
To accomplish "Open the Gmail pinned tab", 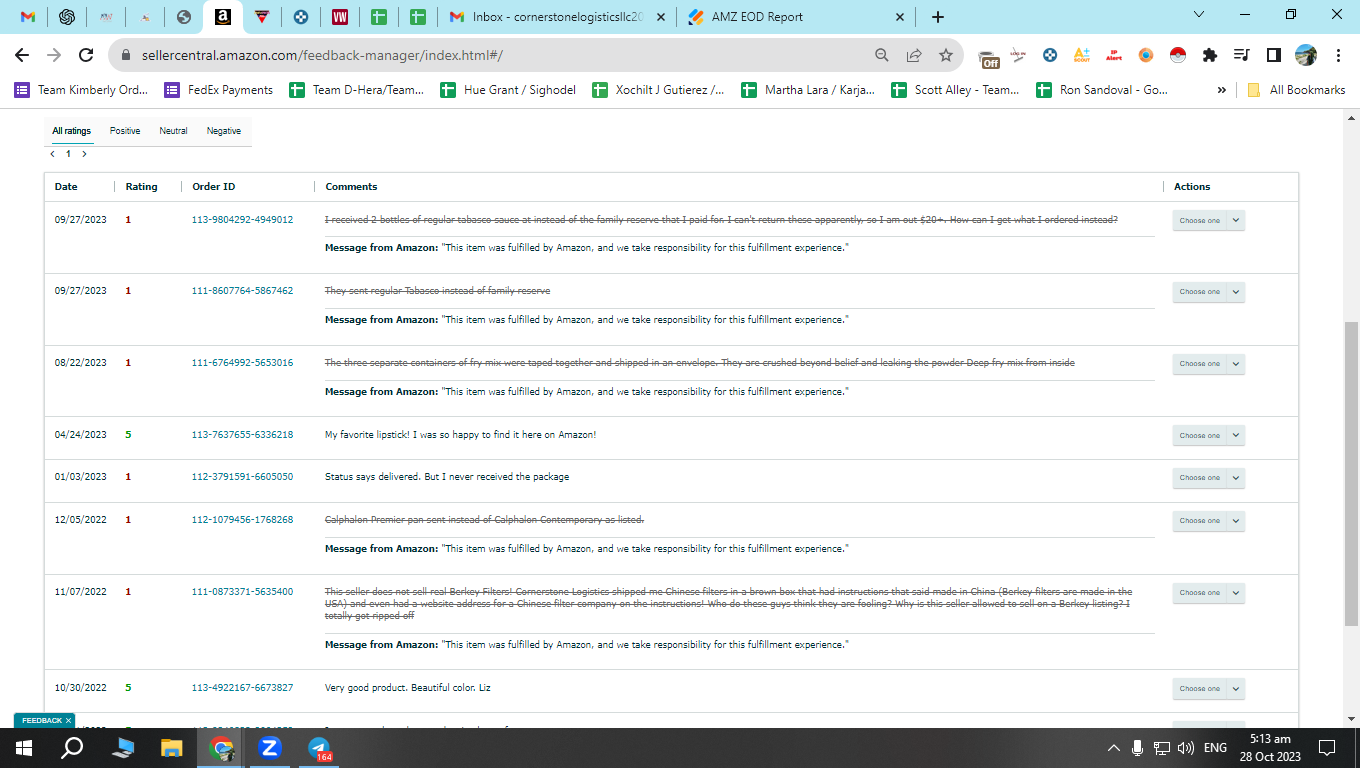I will [x=28, y=17].
